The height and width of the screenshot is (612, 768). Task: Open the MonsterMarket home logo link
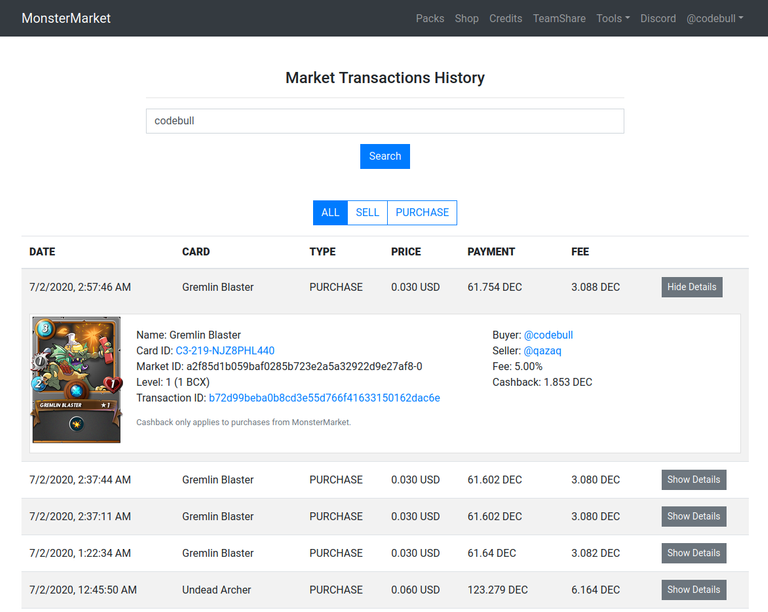(x=66, y=18)
